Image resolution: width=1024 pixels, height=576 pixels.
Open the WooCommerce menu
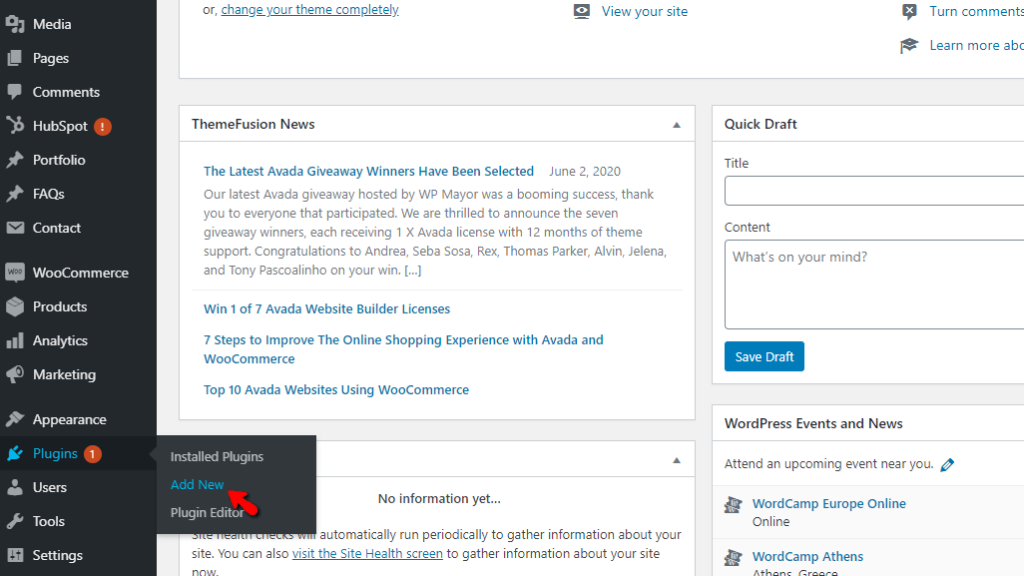tap(78, 272)
